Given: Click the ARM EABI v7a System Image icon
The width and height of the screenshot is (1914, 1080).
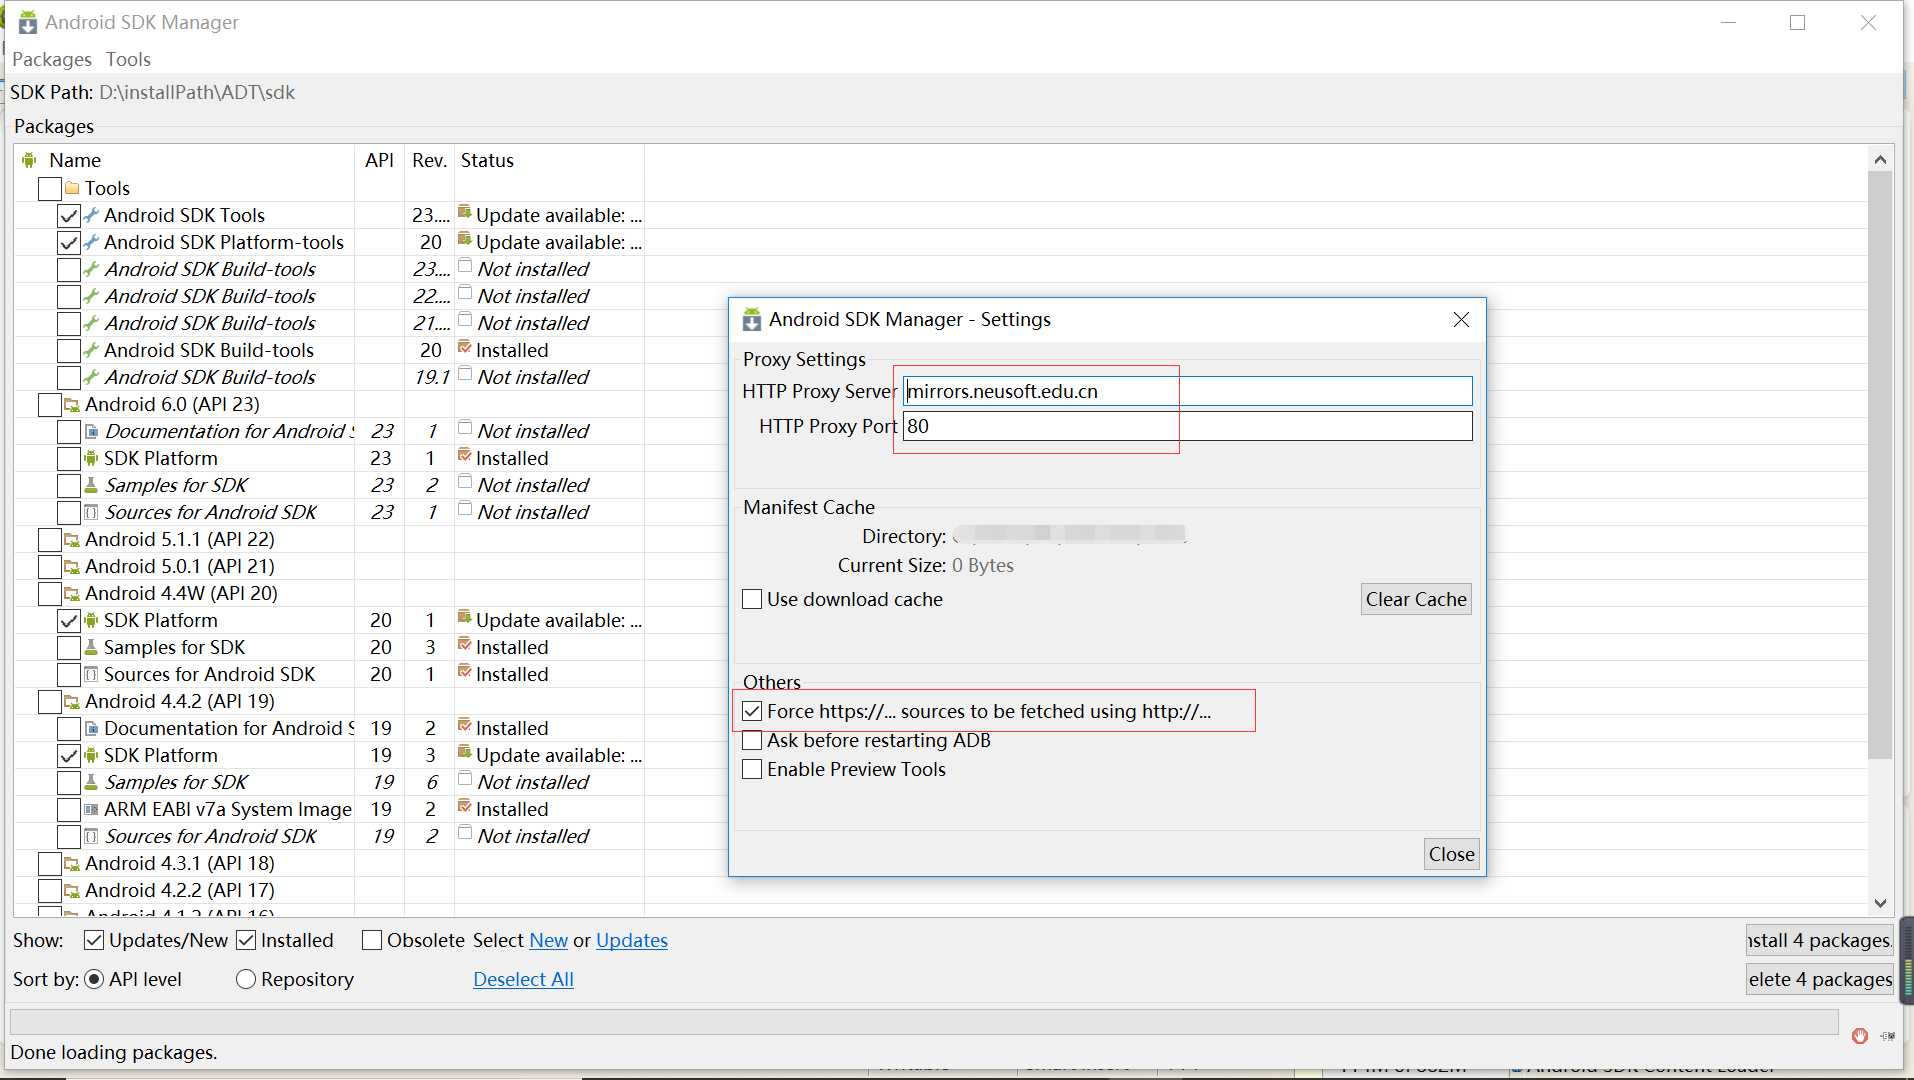Looking at the screenshot, I should click(91, 809).
